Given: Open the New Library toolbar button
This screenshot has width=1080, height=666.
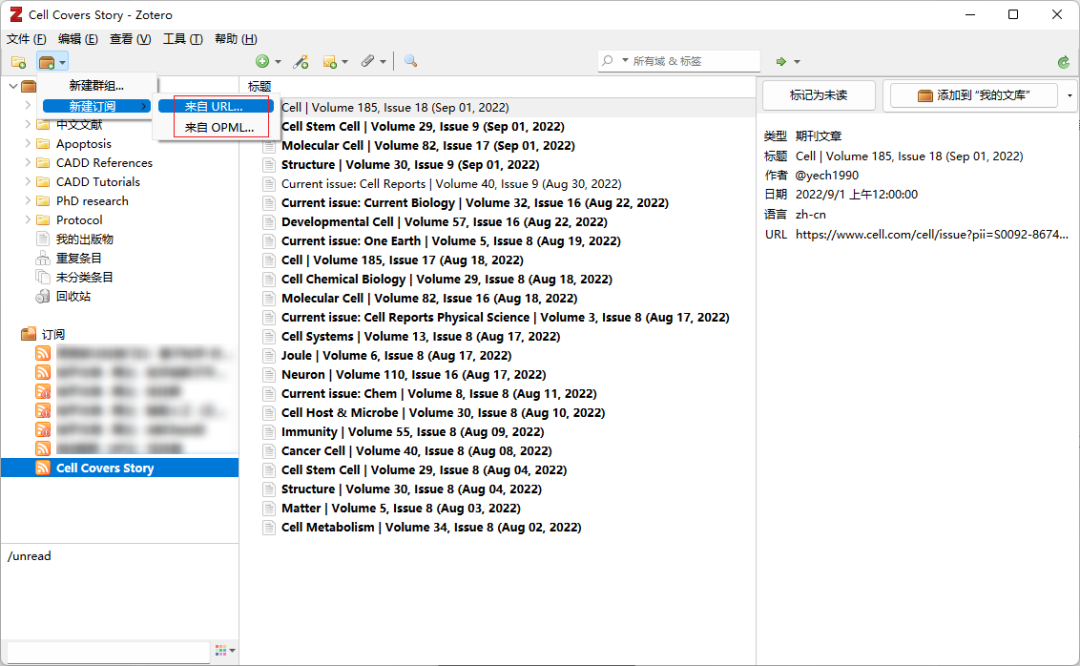Looking at the screenshot, I should click(52, 62).
